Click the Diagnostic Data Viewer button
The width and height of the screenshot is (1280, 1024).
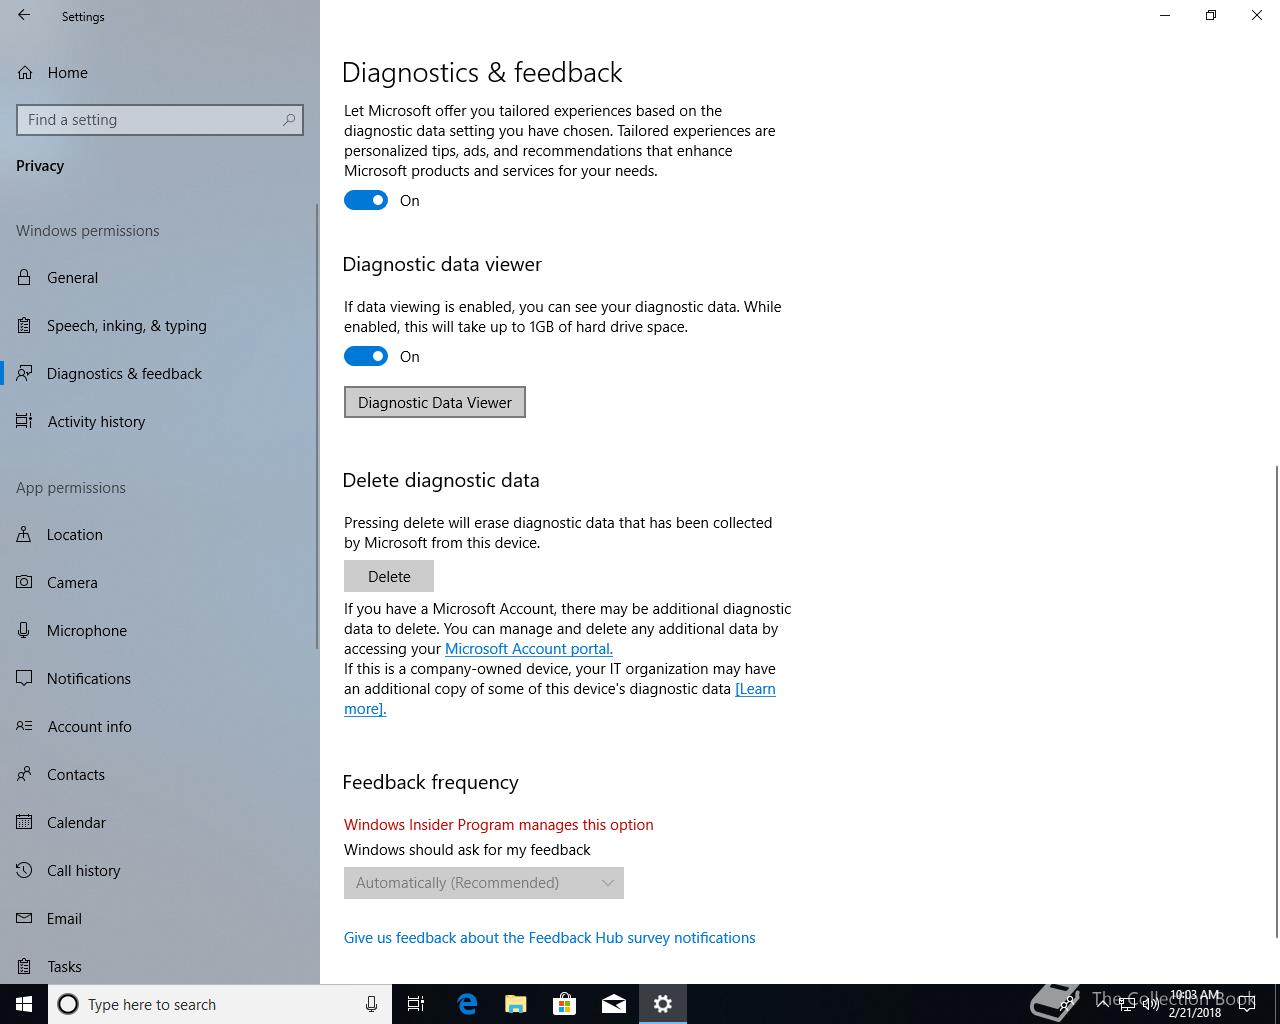pyautogui.click(x=435, y=402)
